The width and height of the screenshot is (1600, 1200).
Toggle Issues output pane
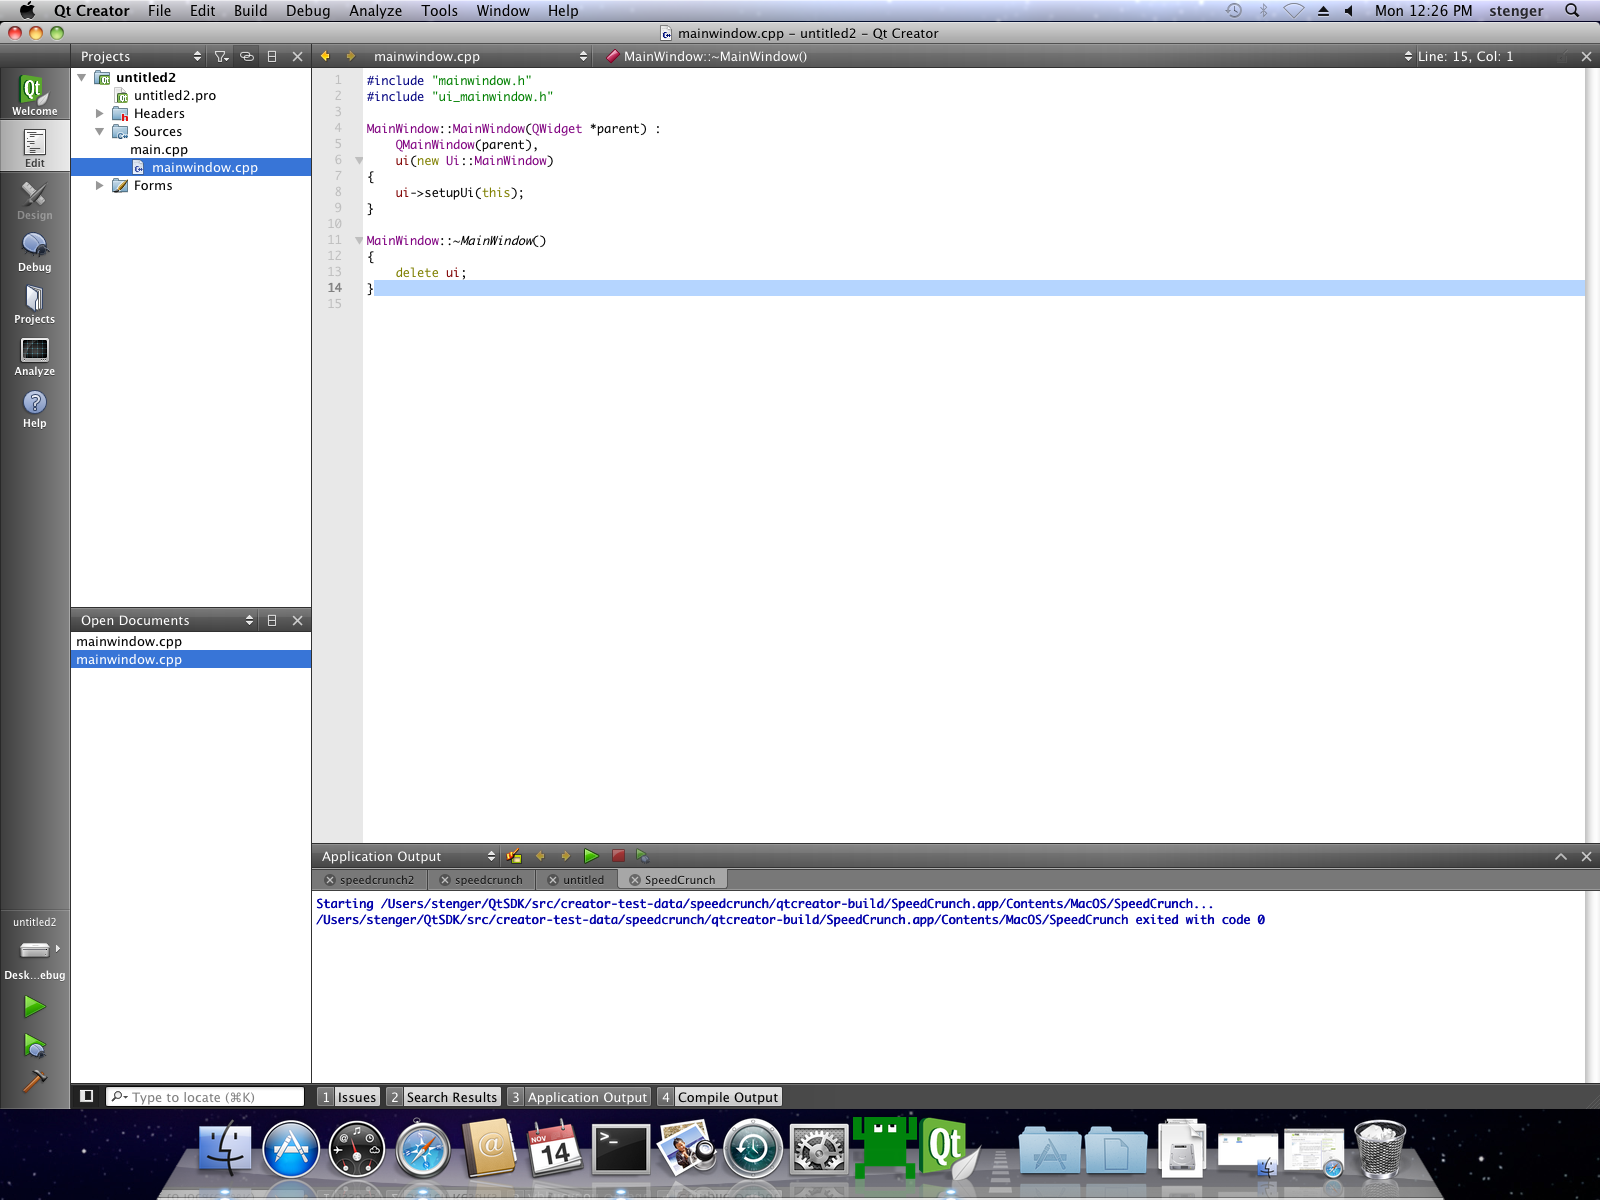(349, 1097)
